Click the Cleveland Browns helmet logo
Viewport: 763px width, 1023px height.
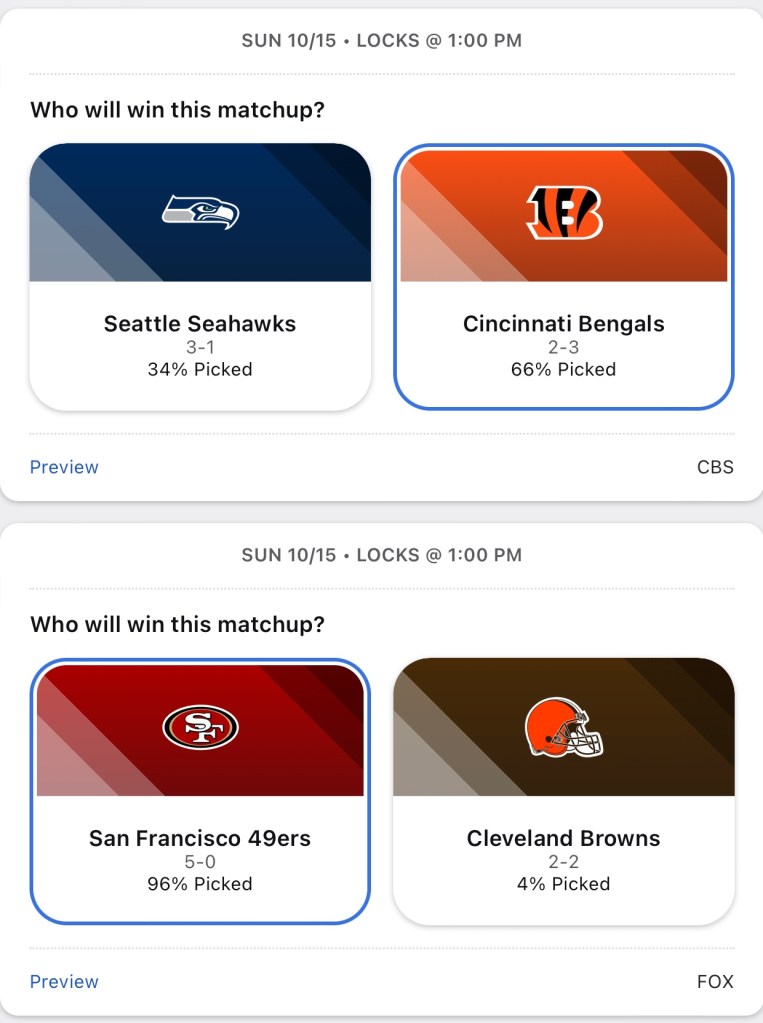point(564,727)
